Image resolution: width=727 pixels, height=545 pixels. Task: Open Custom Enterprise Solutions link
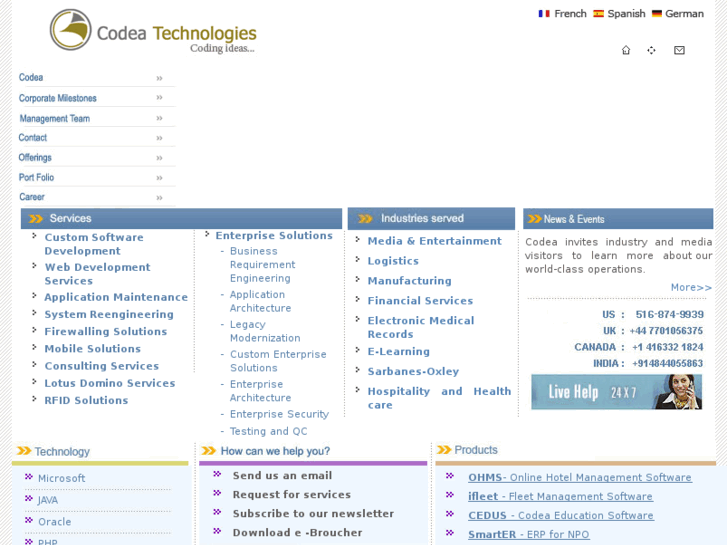click(x=278, y=361)
